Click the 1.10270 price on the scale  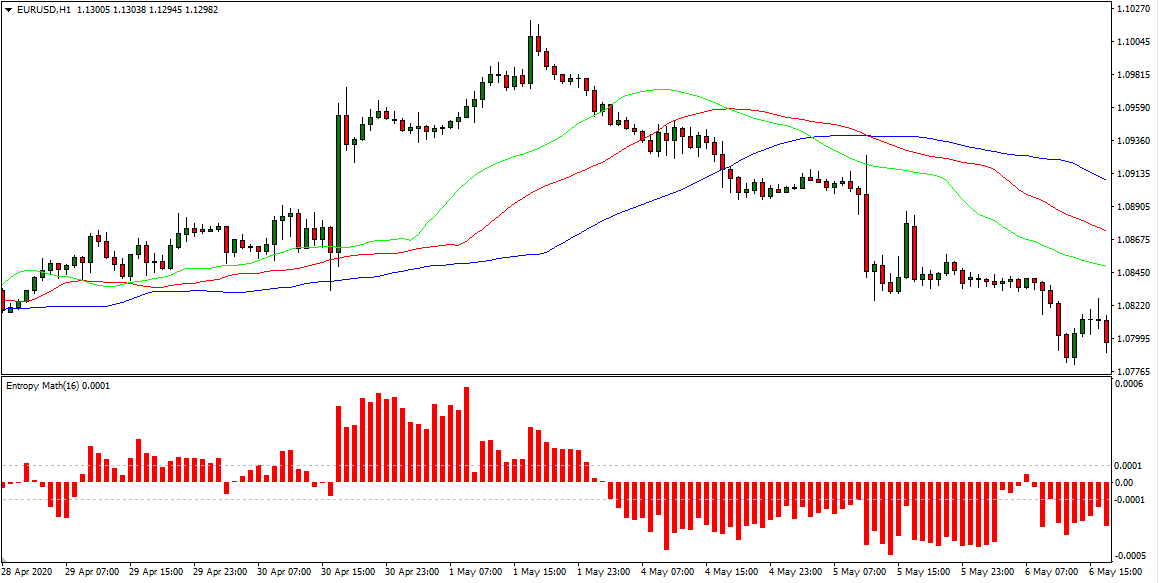[x=1131, y=9]
